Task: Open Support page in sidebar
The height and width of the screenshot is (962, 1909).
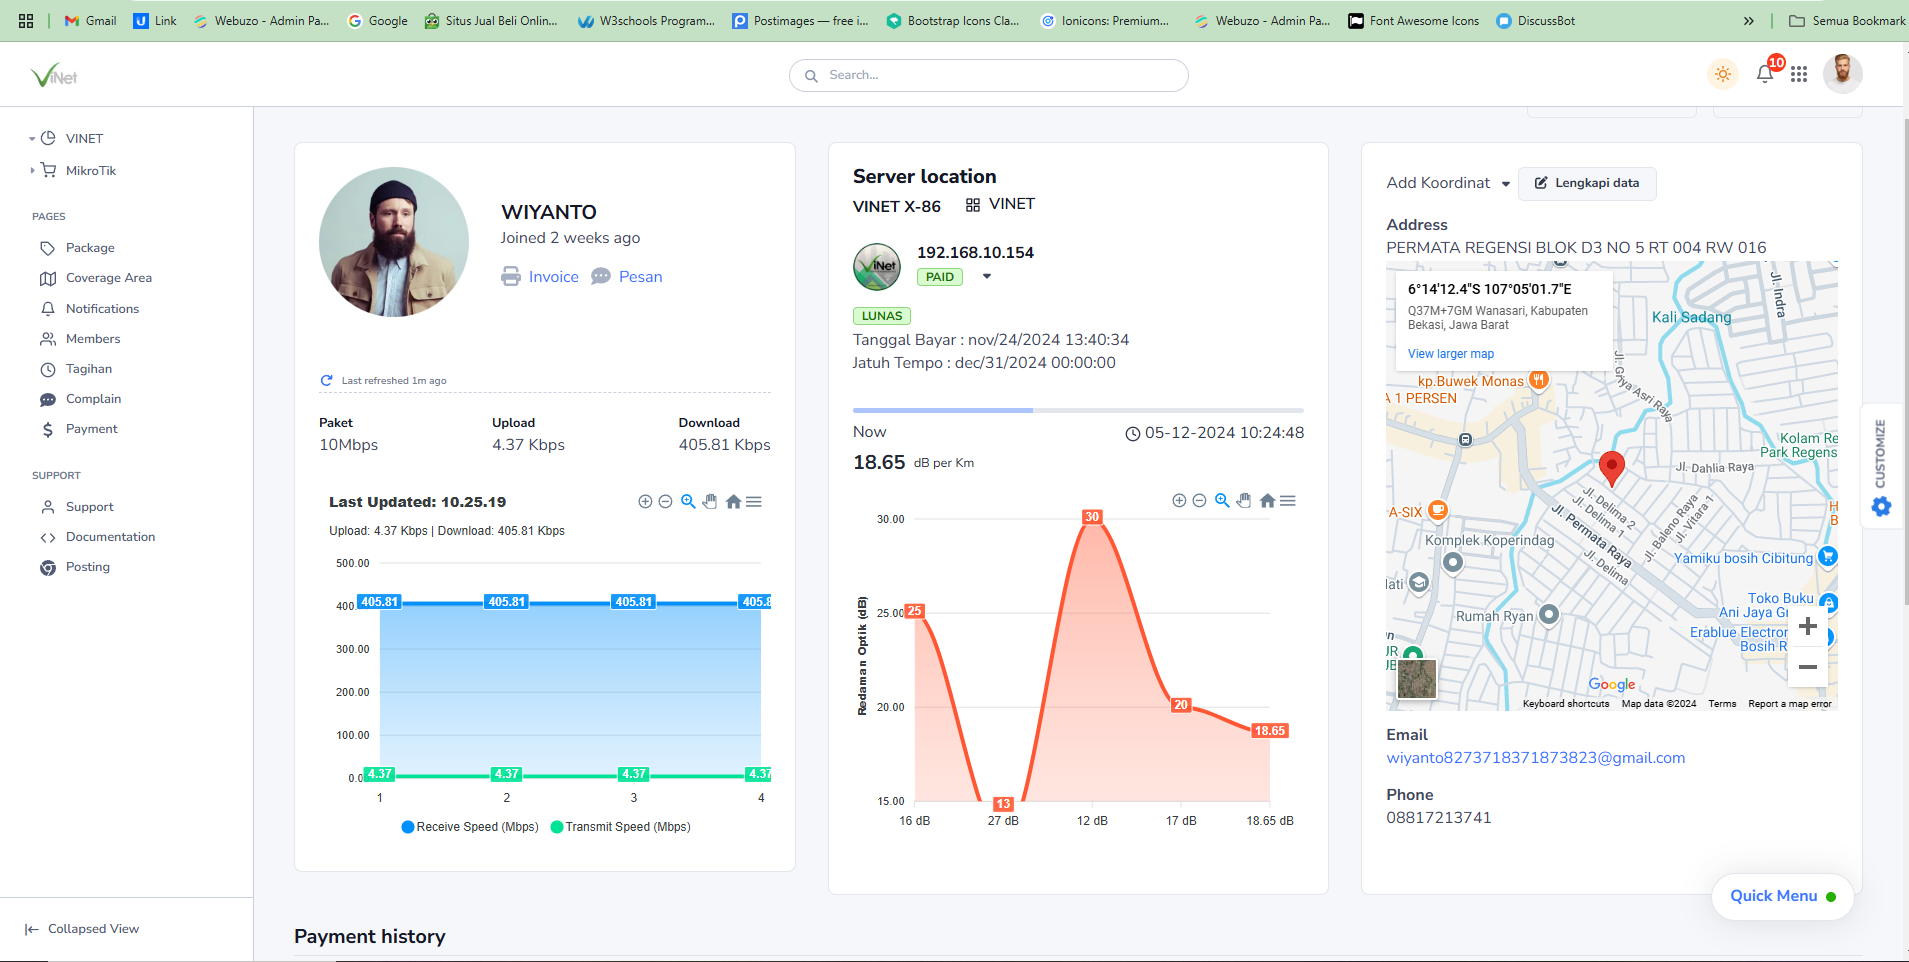Action: click(89, 507)
